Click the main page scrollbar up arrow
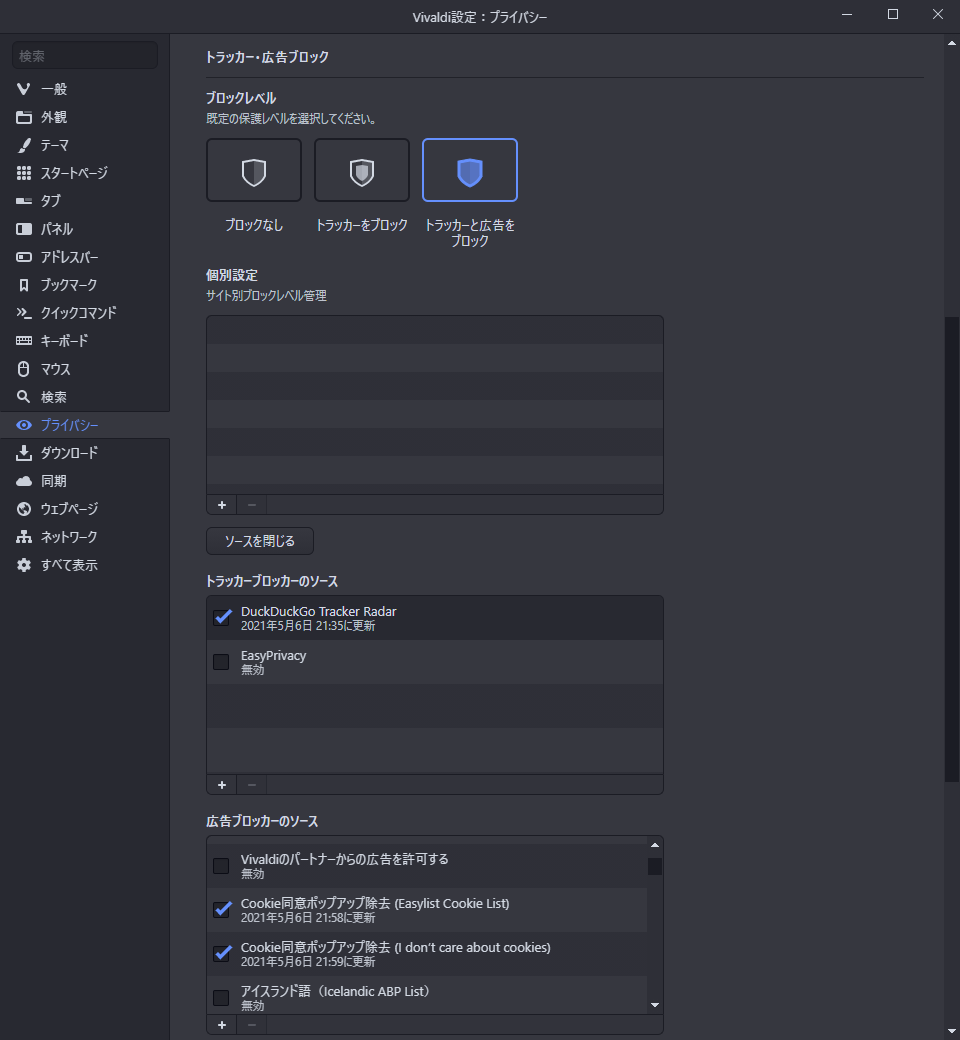 pyautogui.click(x=952, y=43)
